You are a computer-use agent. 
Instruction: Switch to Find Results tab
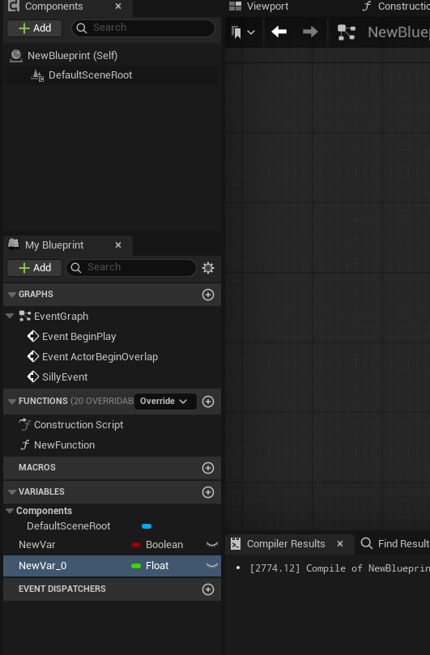click(395, 543)
